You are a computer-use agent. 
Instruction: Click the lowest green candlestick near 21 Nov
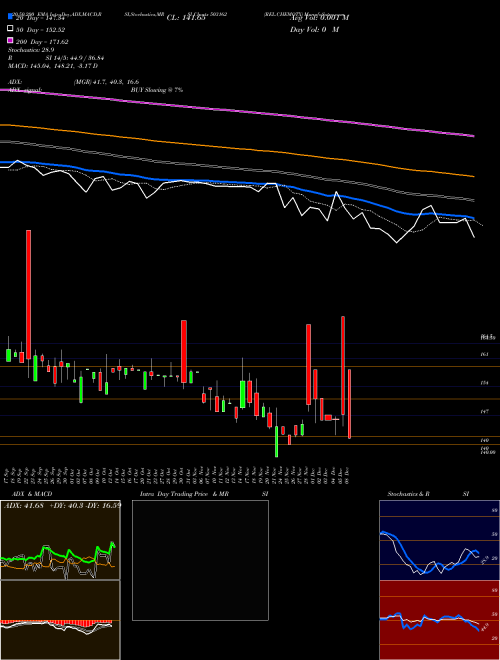277,442
